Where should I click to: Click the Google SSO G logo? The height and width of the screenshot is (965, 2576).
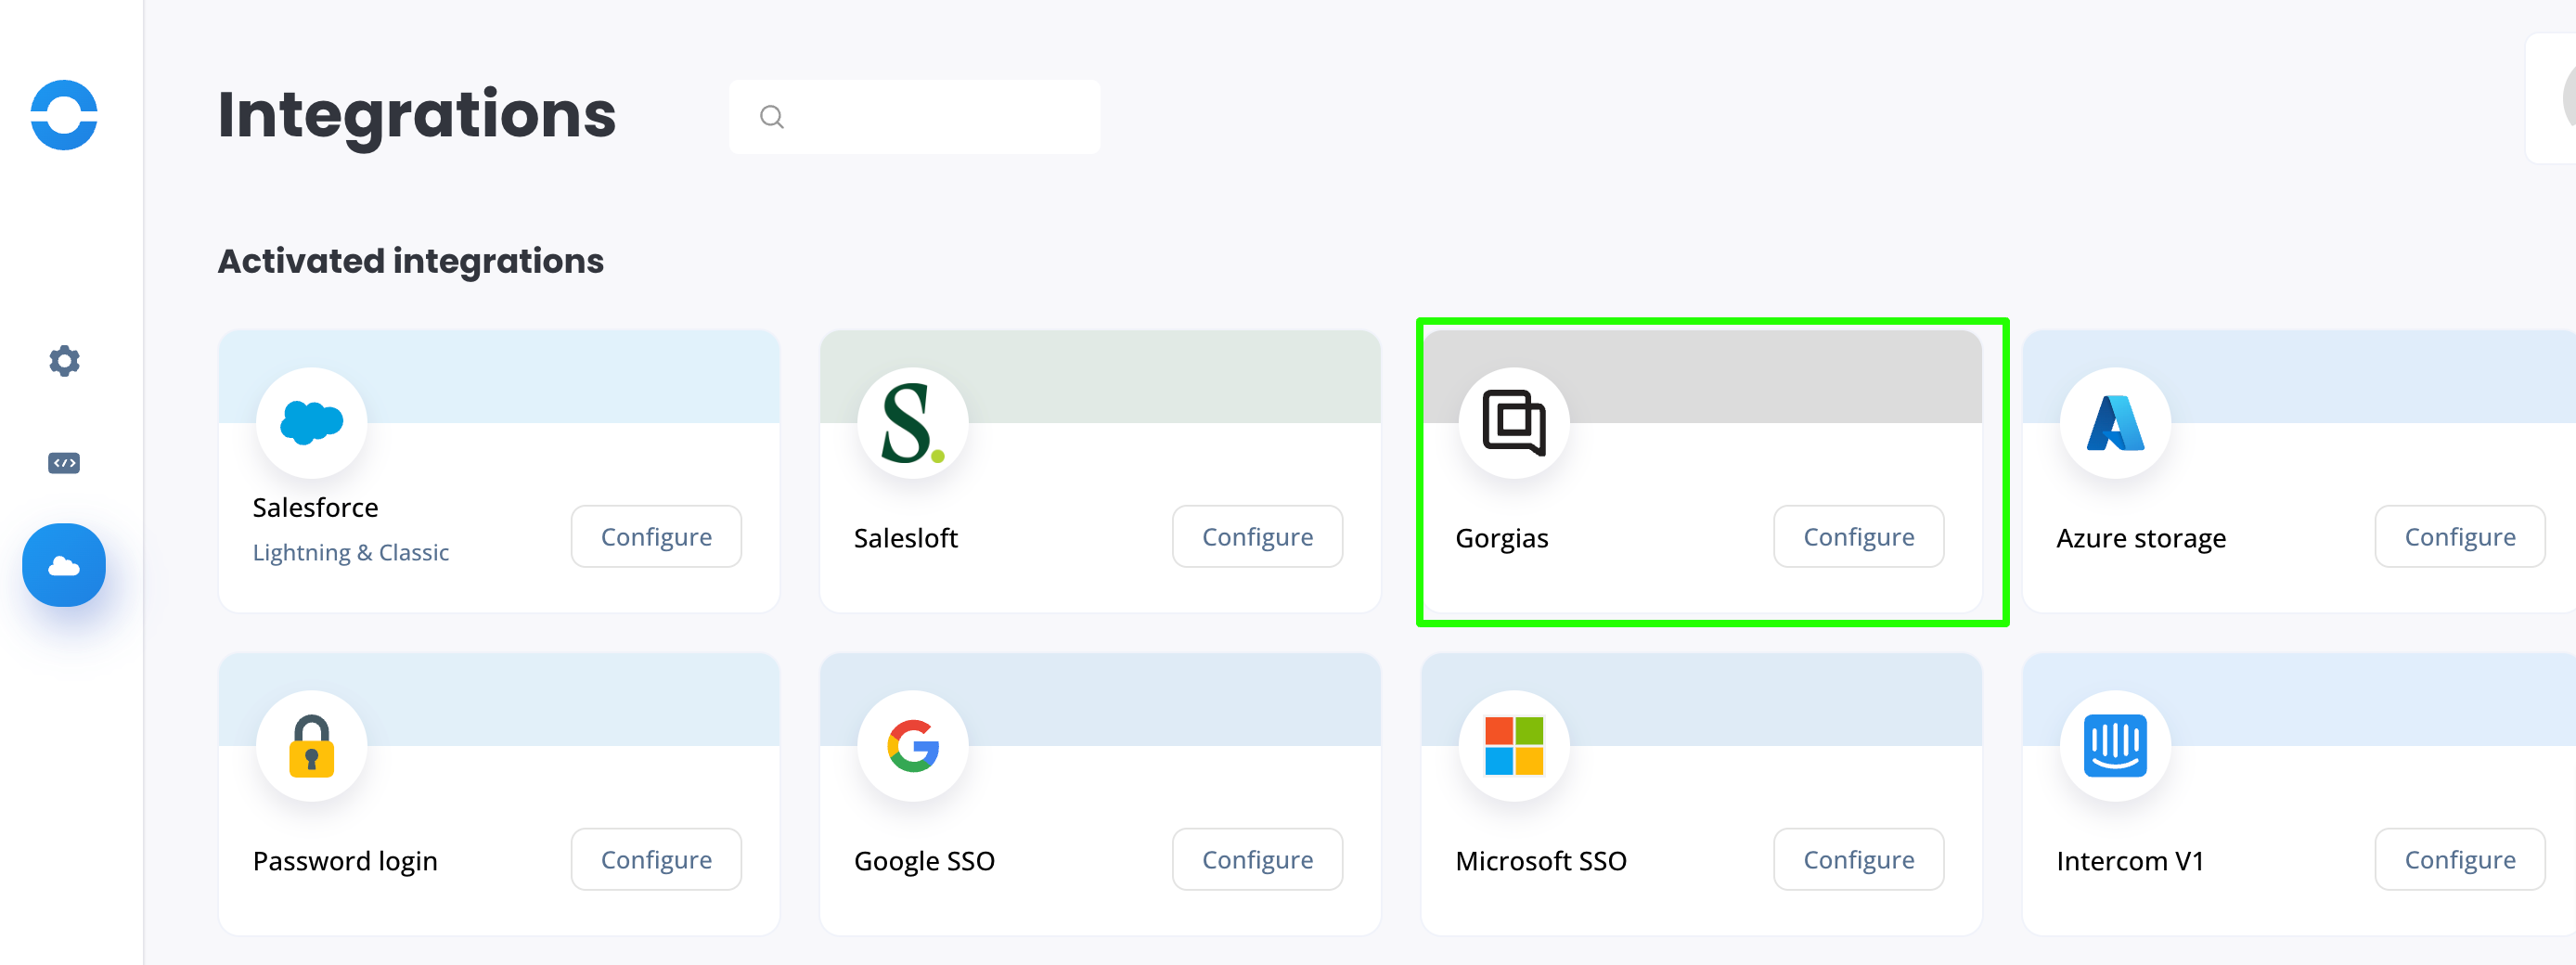coord(913,746)
